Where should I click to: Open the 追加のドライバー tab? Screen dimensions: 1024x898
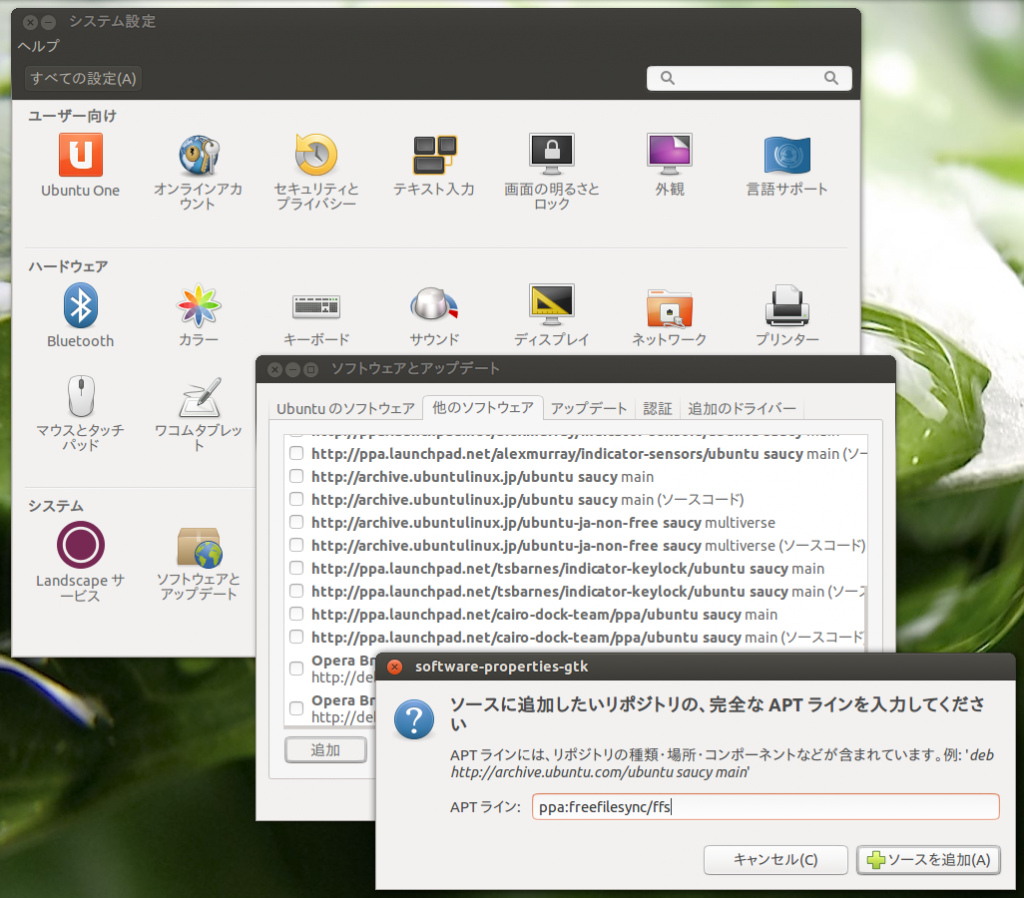coord(742,408)
